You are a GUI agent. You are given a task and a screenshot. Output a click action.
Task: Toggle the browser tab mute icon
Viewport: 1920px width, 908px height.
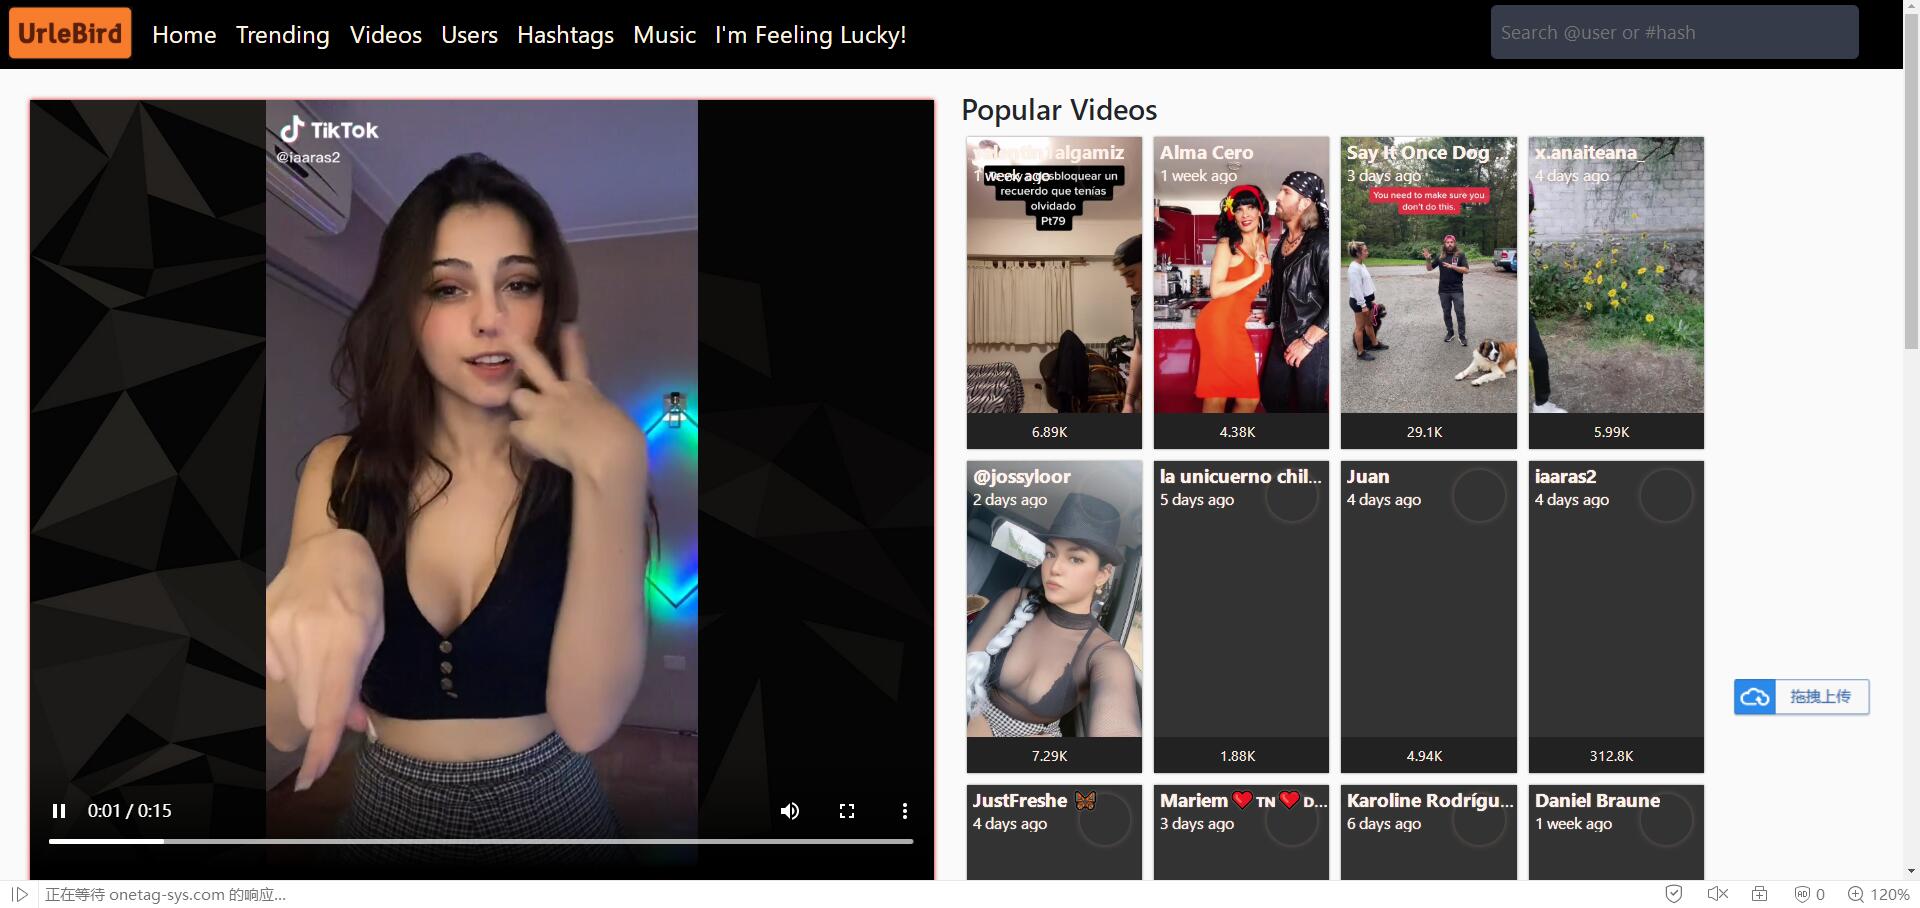(1718, 894)
